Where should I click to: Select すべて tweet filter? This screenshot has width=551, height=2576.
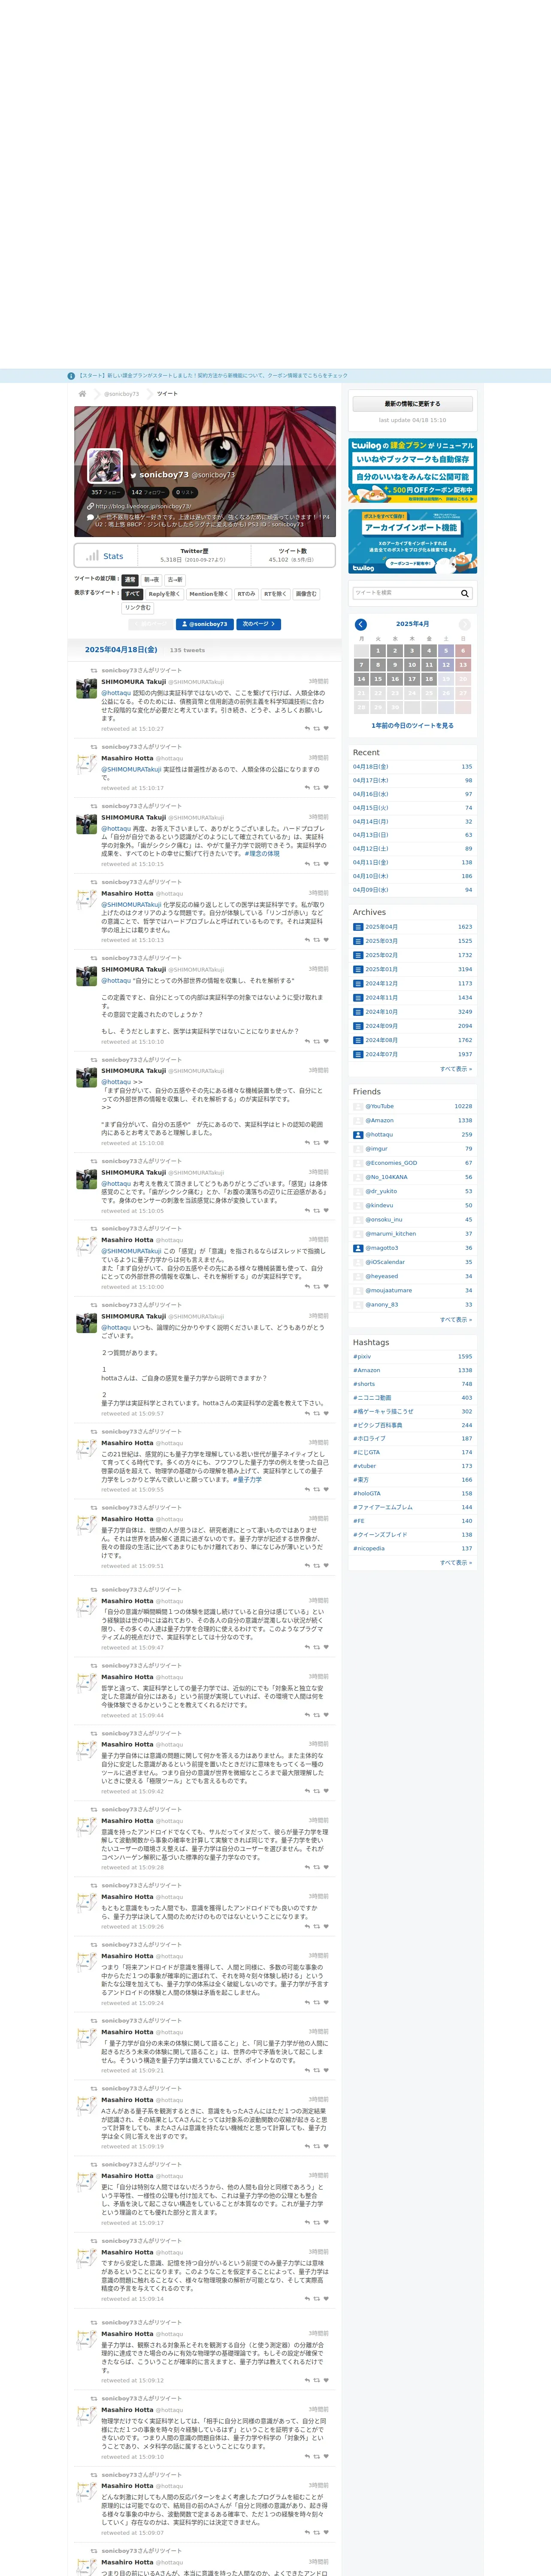132,594
